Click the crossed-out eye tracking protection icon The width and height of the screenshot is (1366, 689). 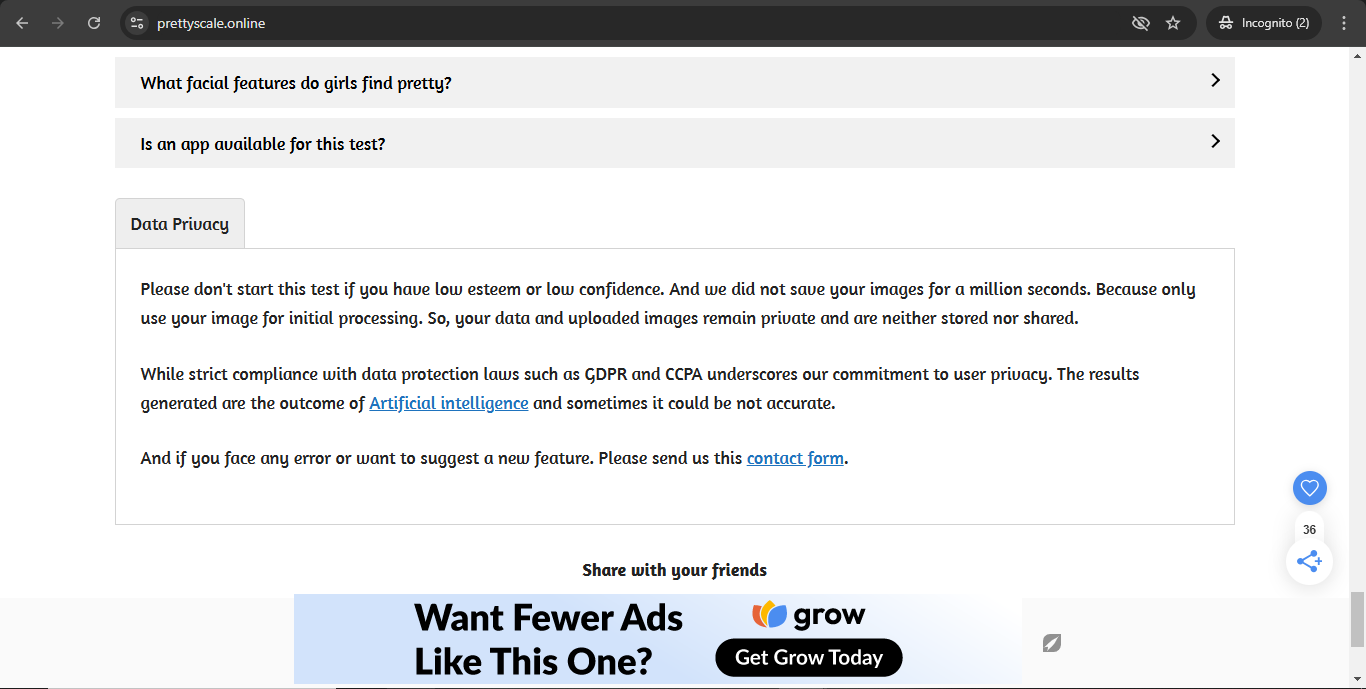click(x=1140, y=23)
